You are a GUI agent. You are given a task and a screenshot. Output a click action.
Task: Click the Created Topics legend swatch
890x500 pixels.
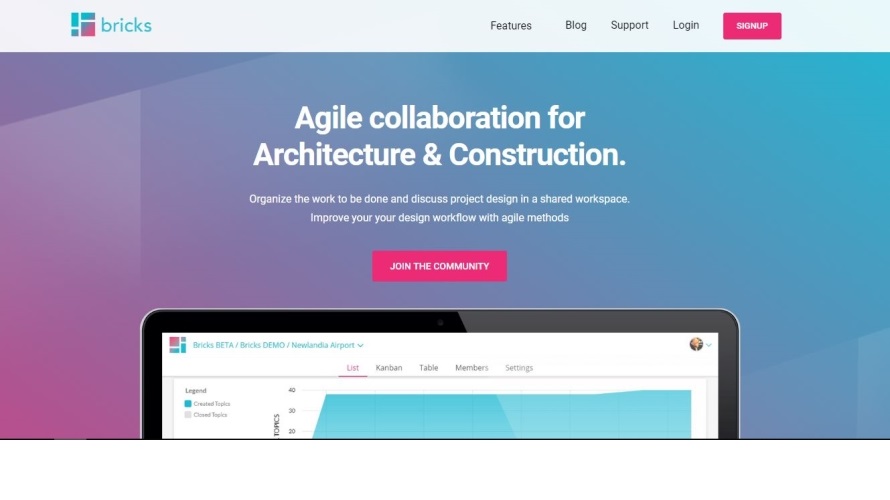pyautogui.click(x=188, y=403)
